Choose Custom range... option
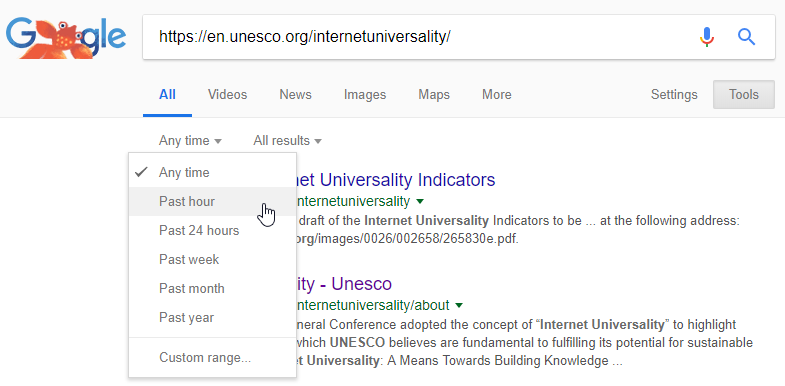 coord(212,358)
